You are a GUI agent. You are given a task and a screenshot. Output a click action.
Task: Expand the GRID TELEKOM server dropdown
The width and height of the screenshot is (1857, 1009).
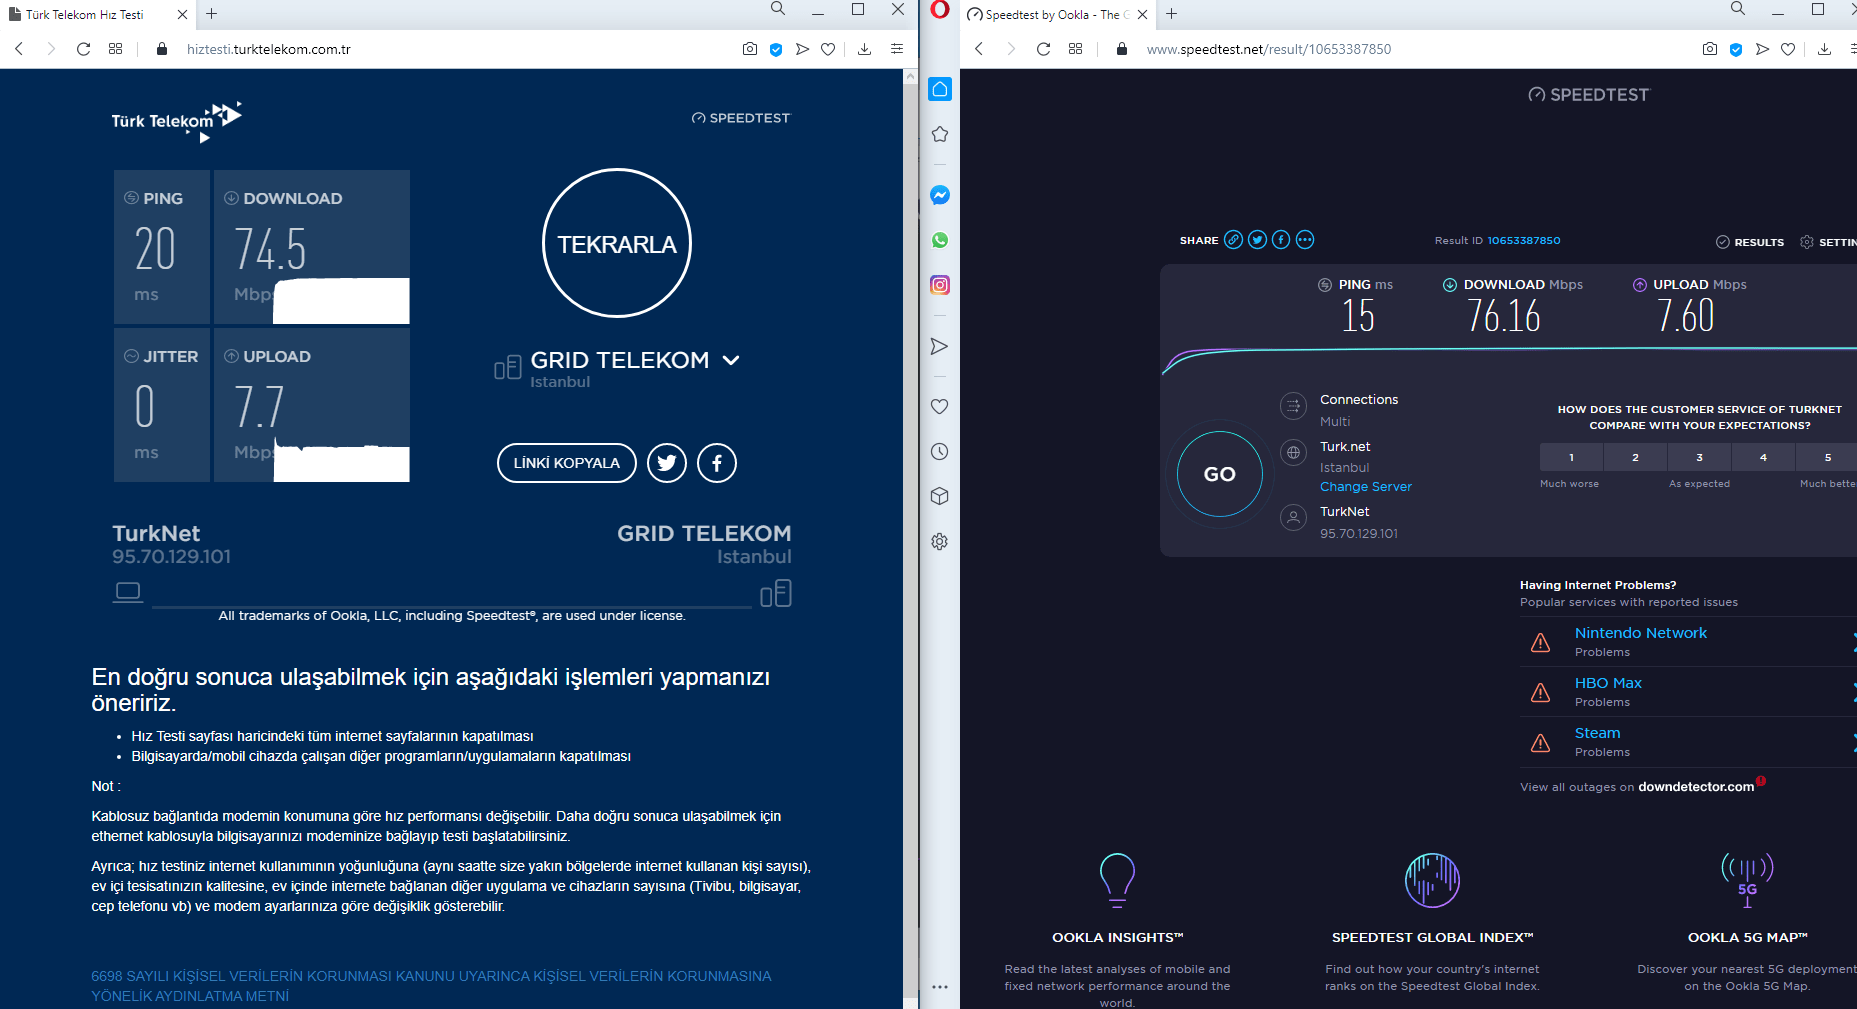coord(731,360)
